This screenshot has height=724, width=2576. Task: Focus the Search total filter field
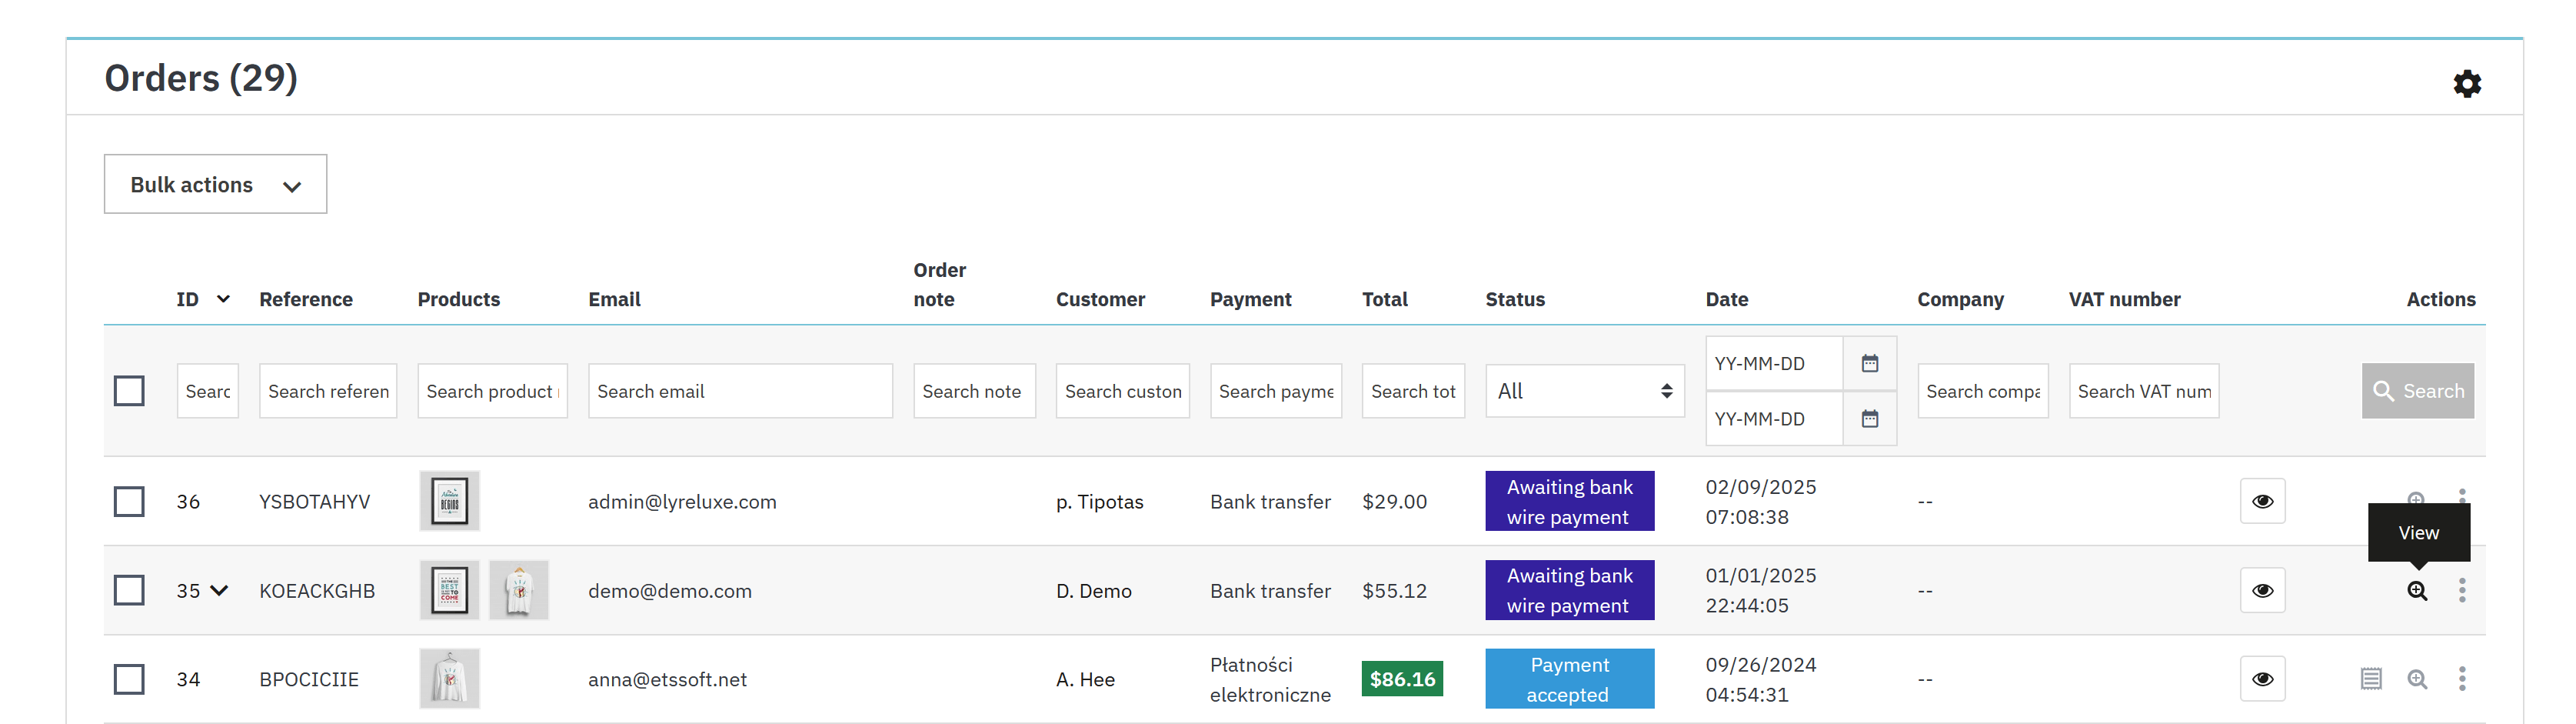tap(1413, 391)
